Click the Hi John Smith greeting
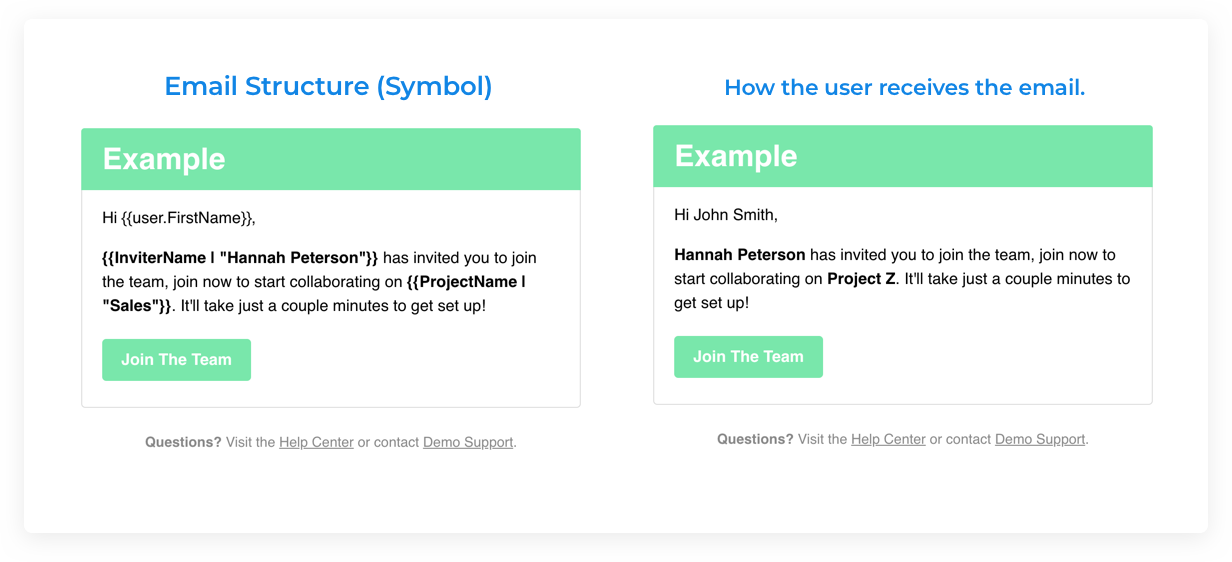The image size is (1232, 562). coord(726,215)
